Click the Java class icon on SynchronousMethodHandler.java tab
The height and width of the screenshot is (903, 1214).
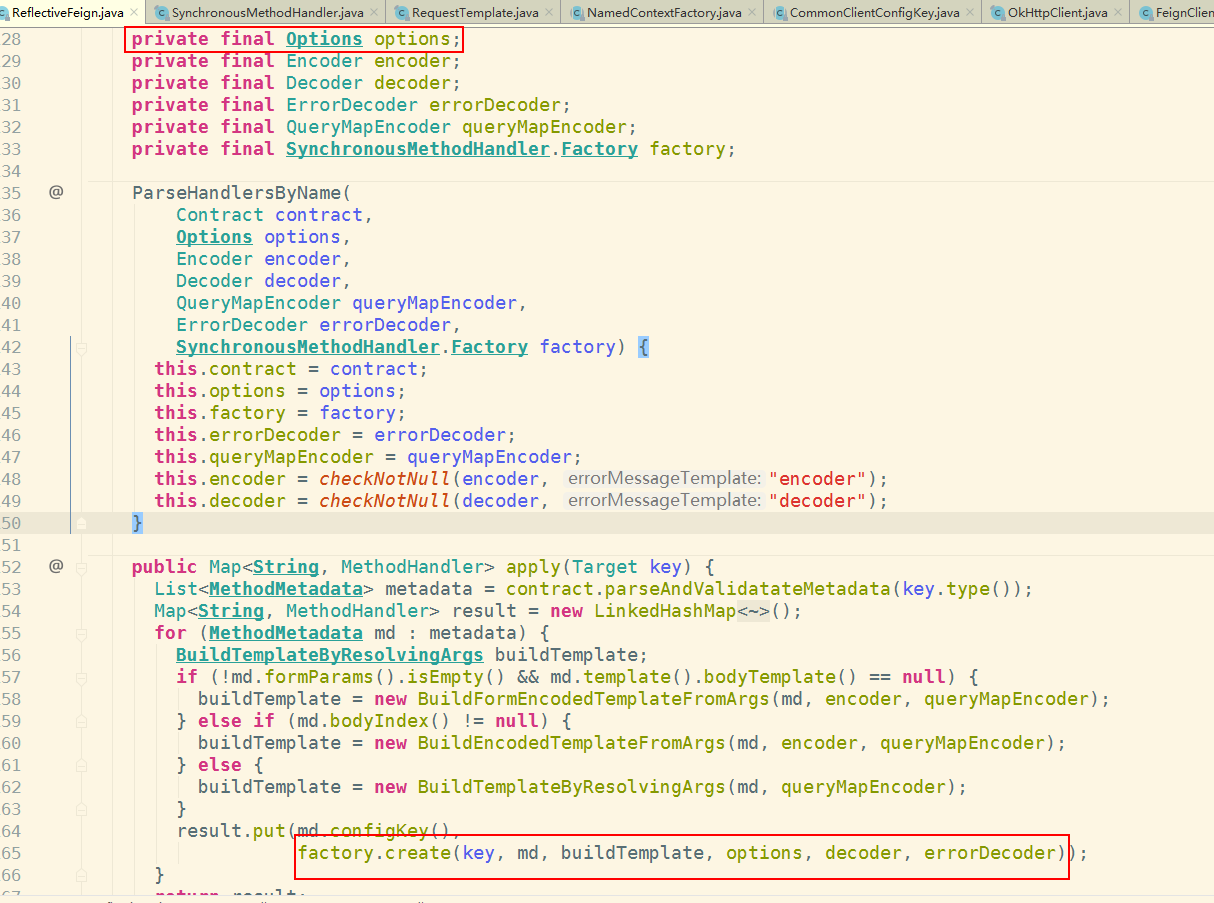[160, 14]
